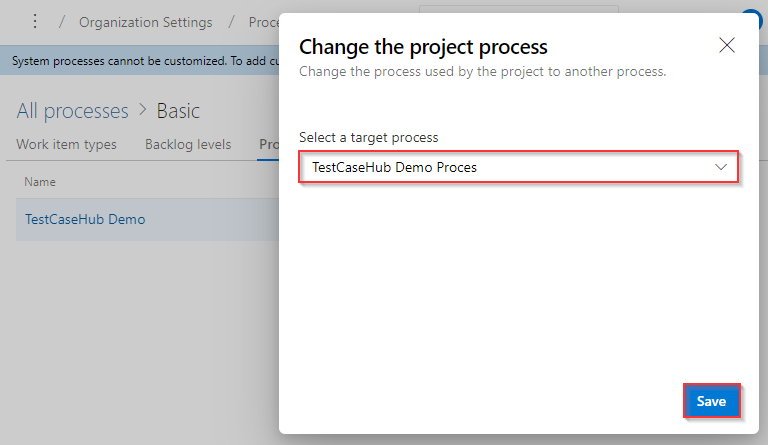Go to Organization Settings breadcrumb
This screenshot has height=445, width=768.
tap(146, 22)
